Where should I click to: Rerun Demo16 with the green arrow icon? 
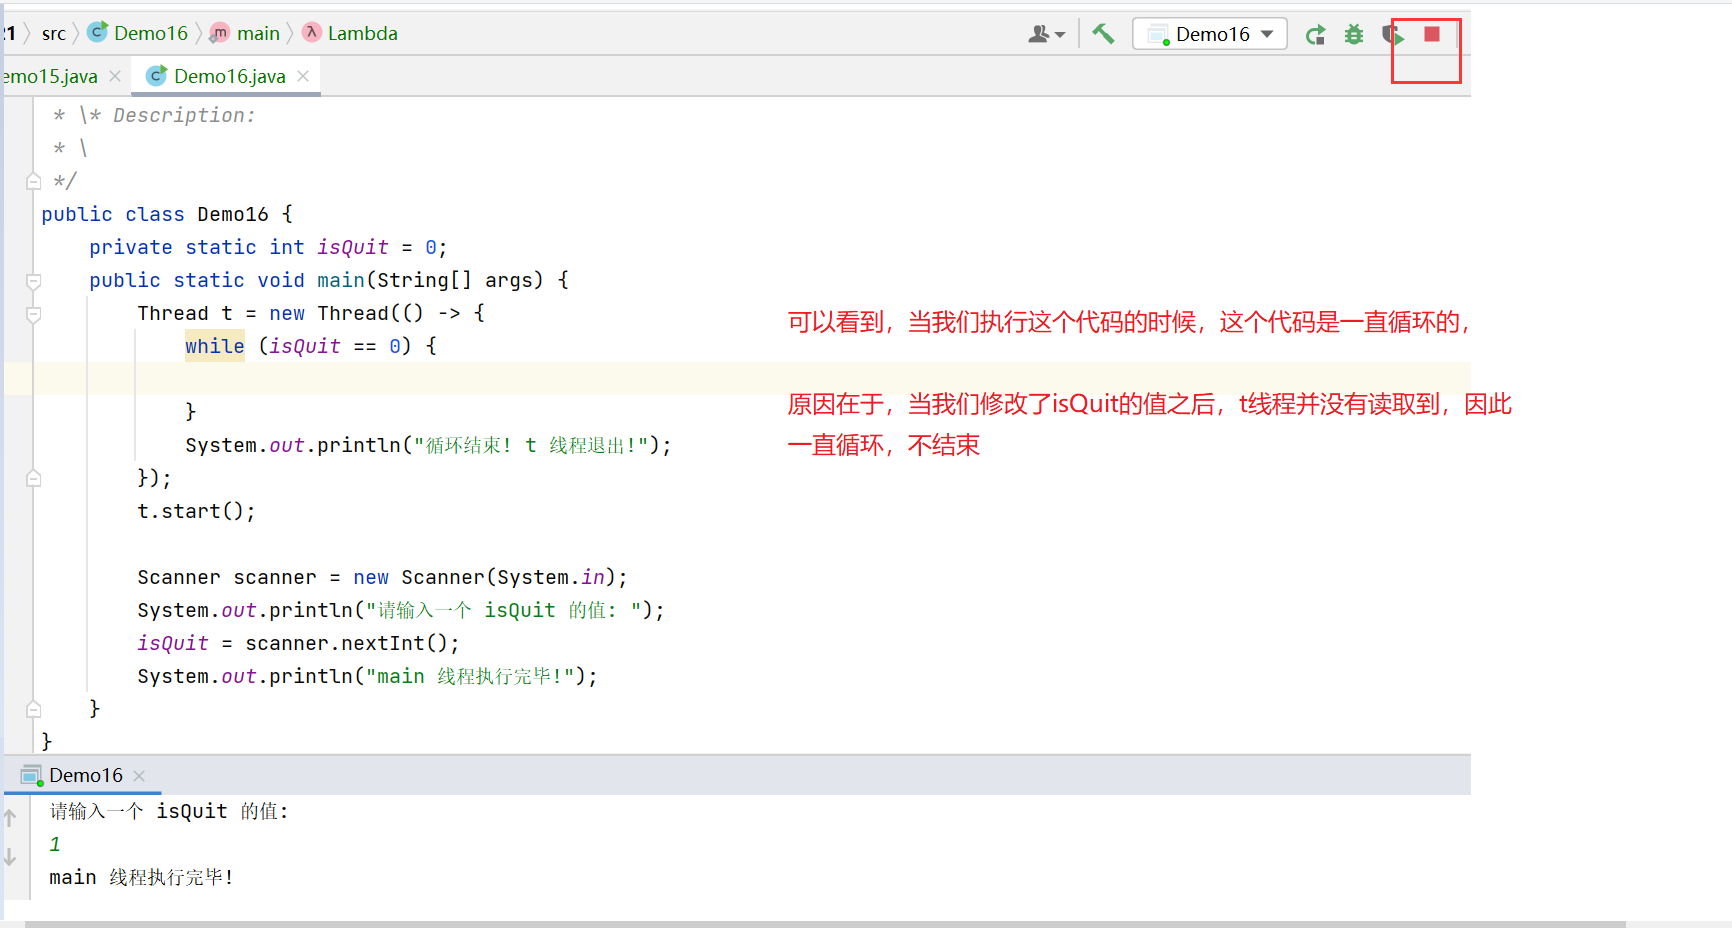click(x=1316, y=35)
